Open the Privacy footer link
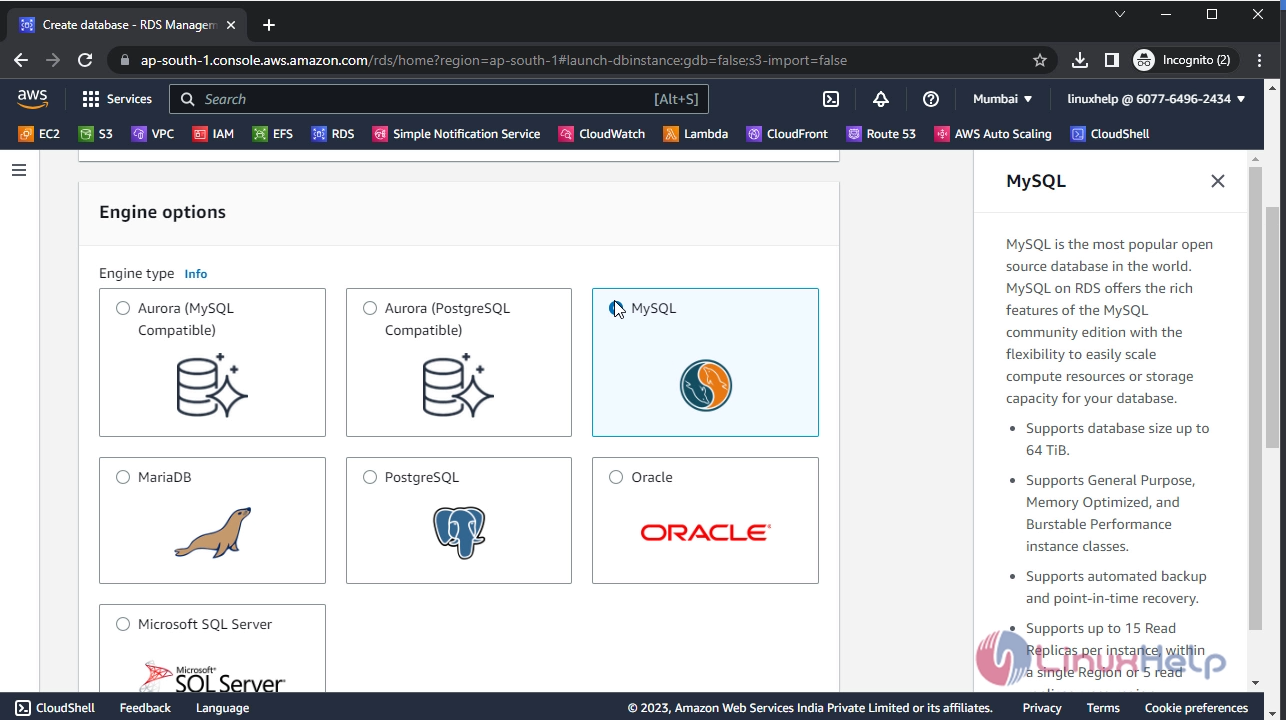 (1042, 708)
